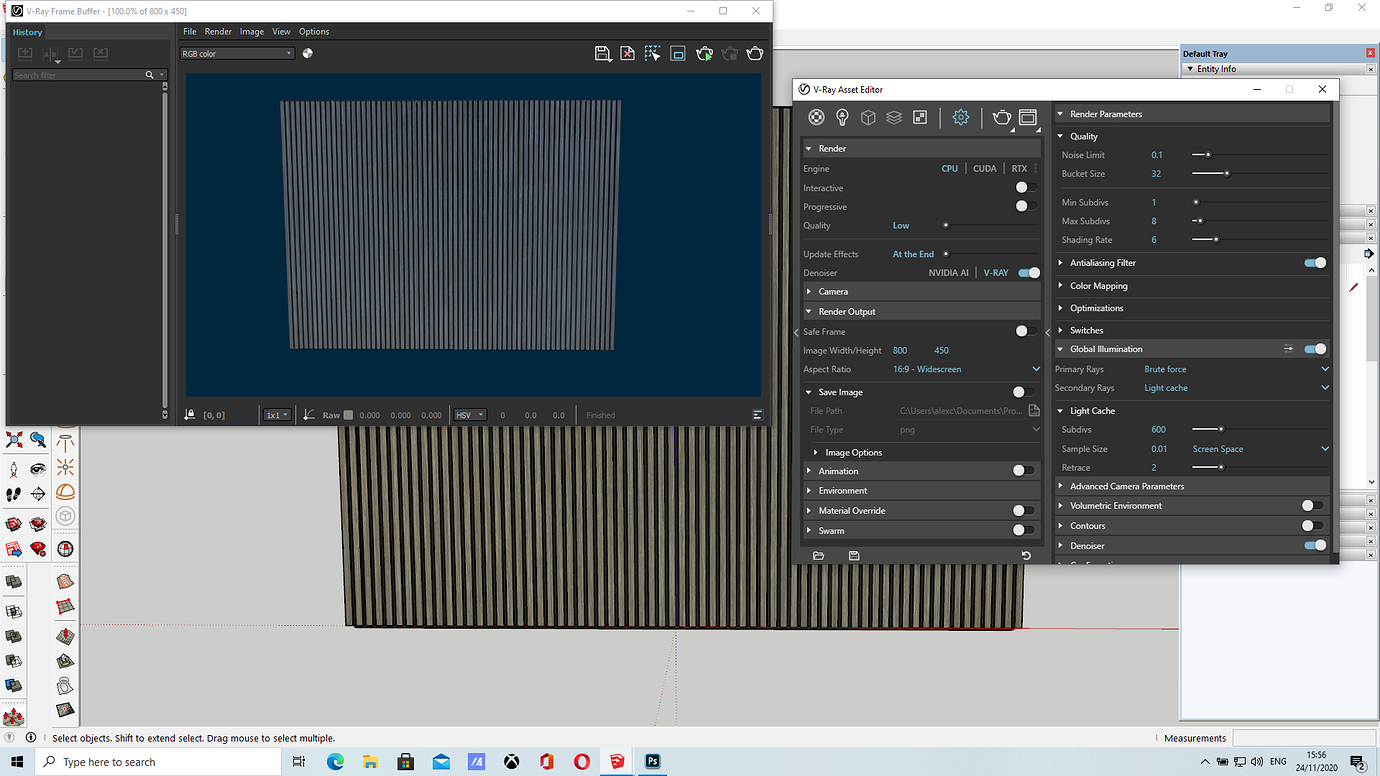
Task: Open the Materials panel in Asset Editor
Action: pyautogui.click(x=816, y=117)
